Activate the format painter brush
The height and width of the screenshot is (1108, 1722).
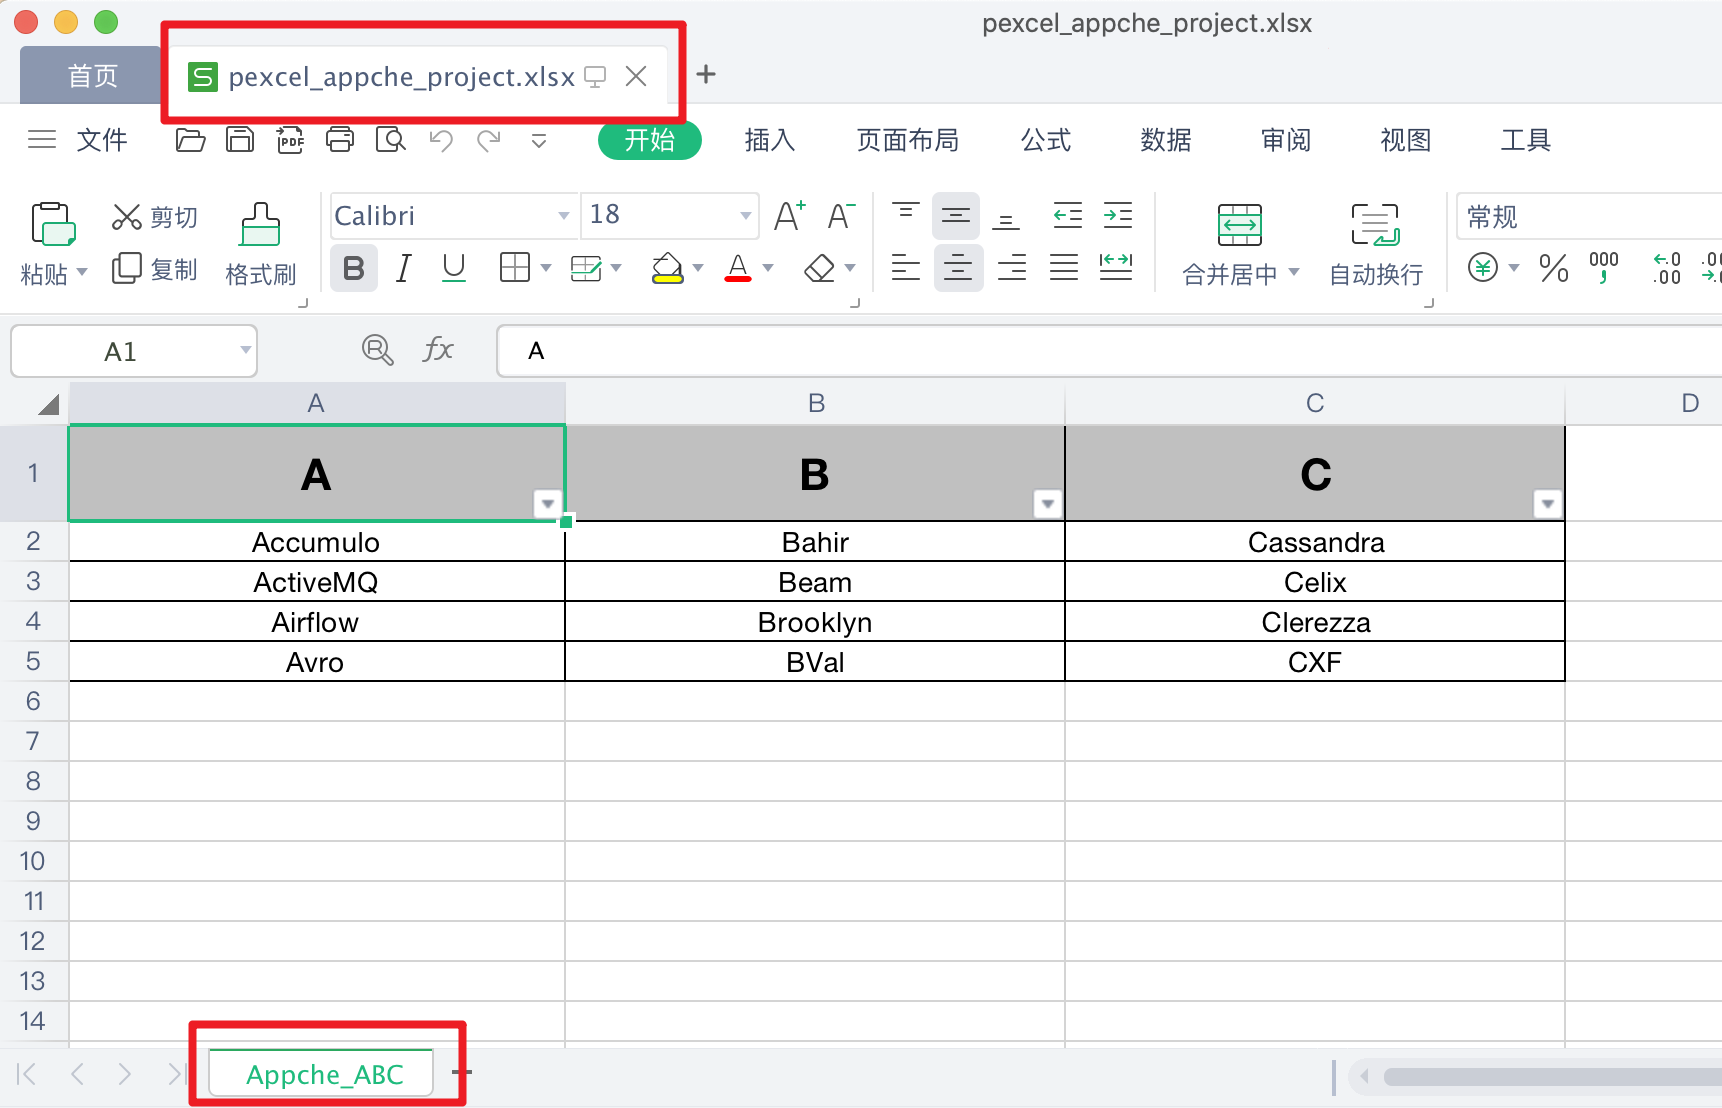pyautogui.click(x=260, y=245)
